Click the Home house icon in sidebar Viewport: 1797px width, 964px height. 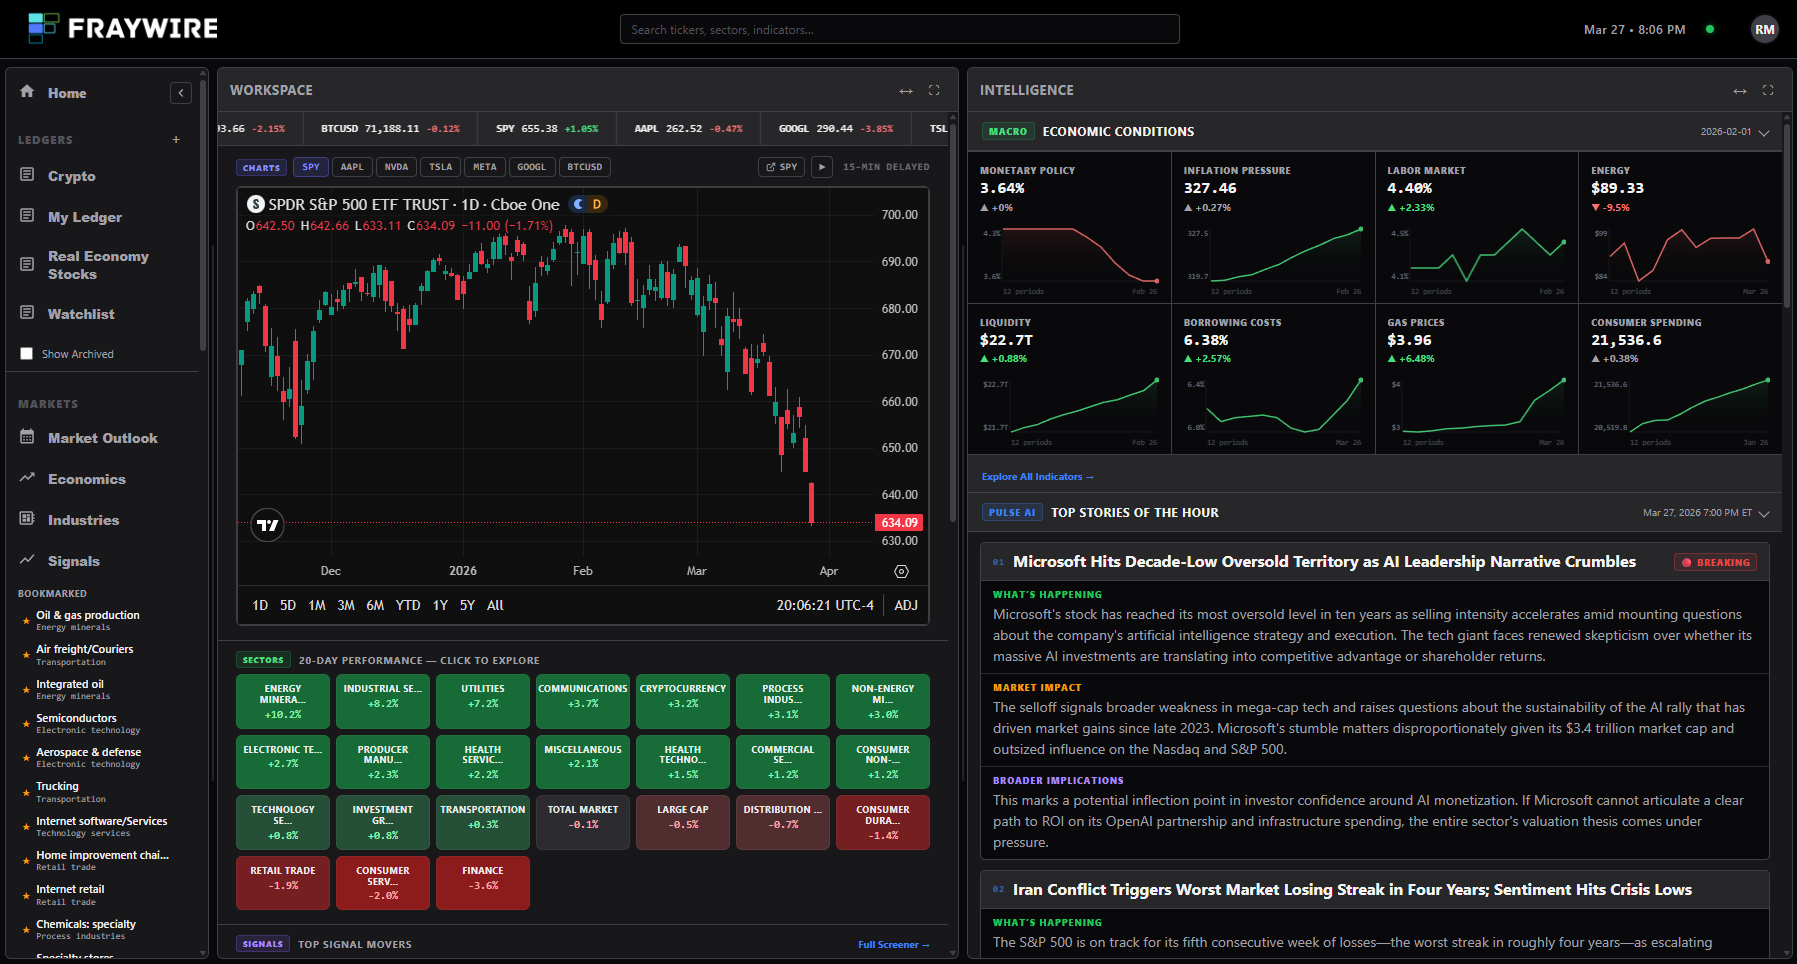coord(27,91)
